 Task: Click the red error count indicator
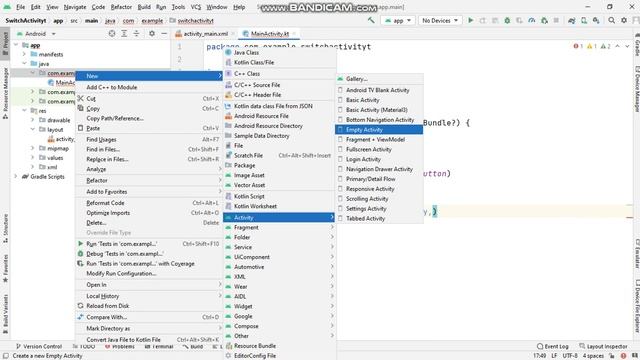click(x=578, y=46)
